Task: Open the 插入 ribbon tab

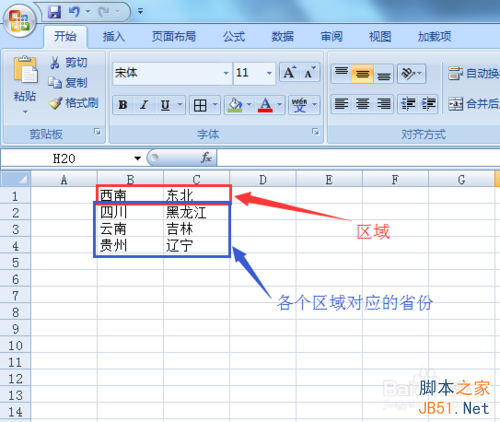Action: click(114, 36)
